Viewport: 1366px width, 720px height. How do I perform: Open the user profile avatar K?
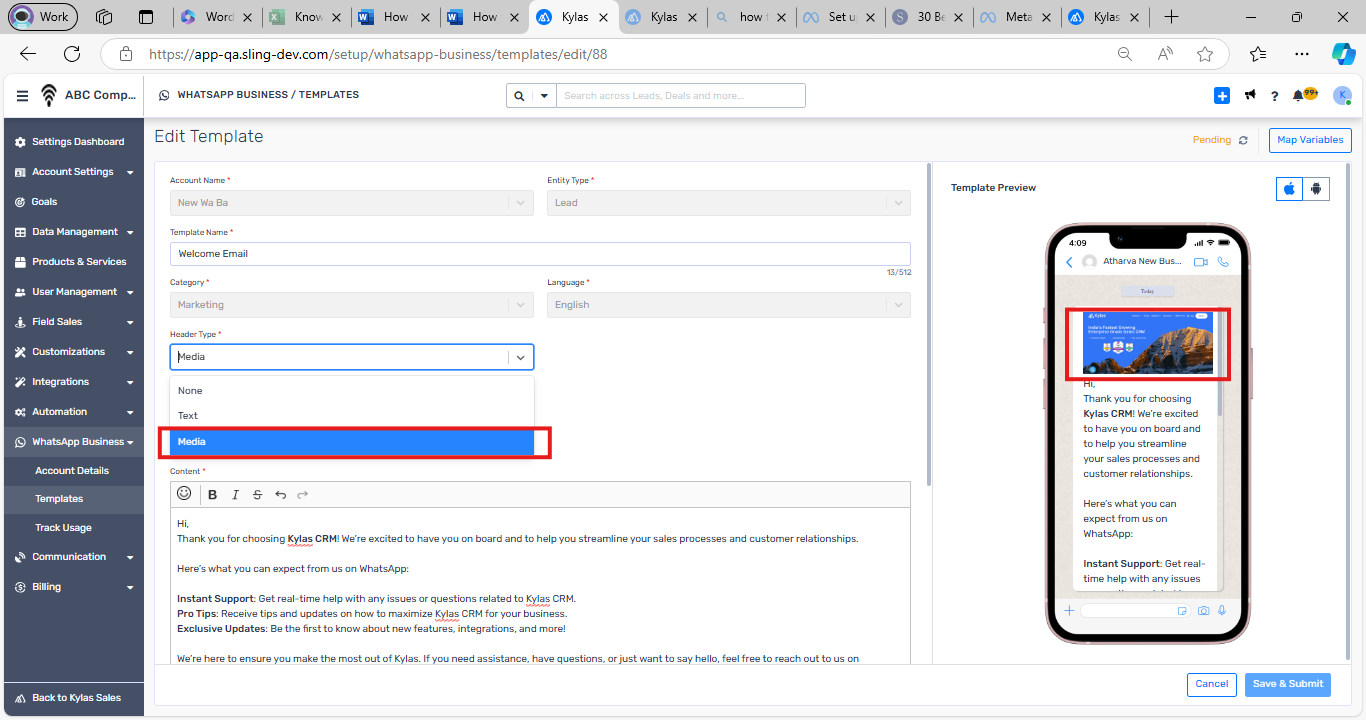[1342, 95]
